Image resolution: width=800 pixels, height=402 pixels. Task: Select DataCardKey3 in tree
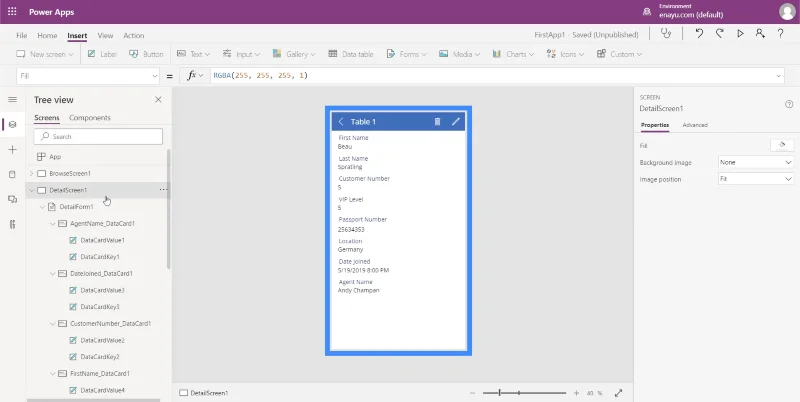(100, 307)
